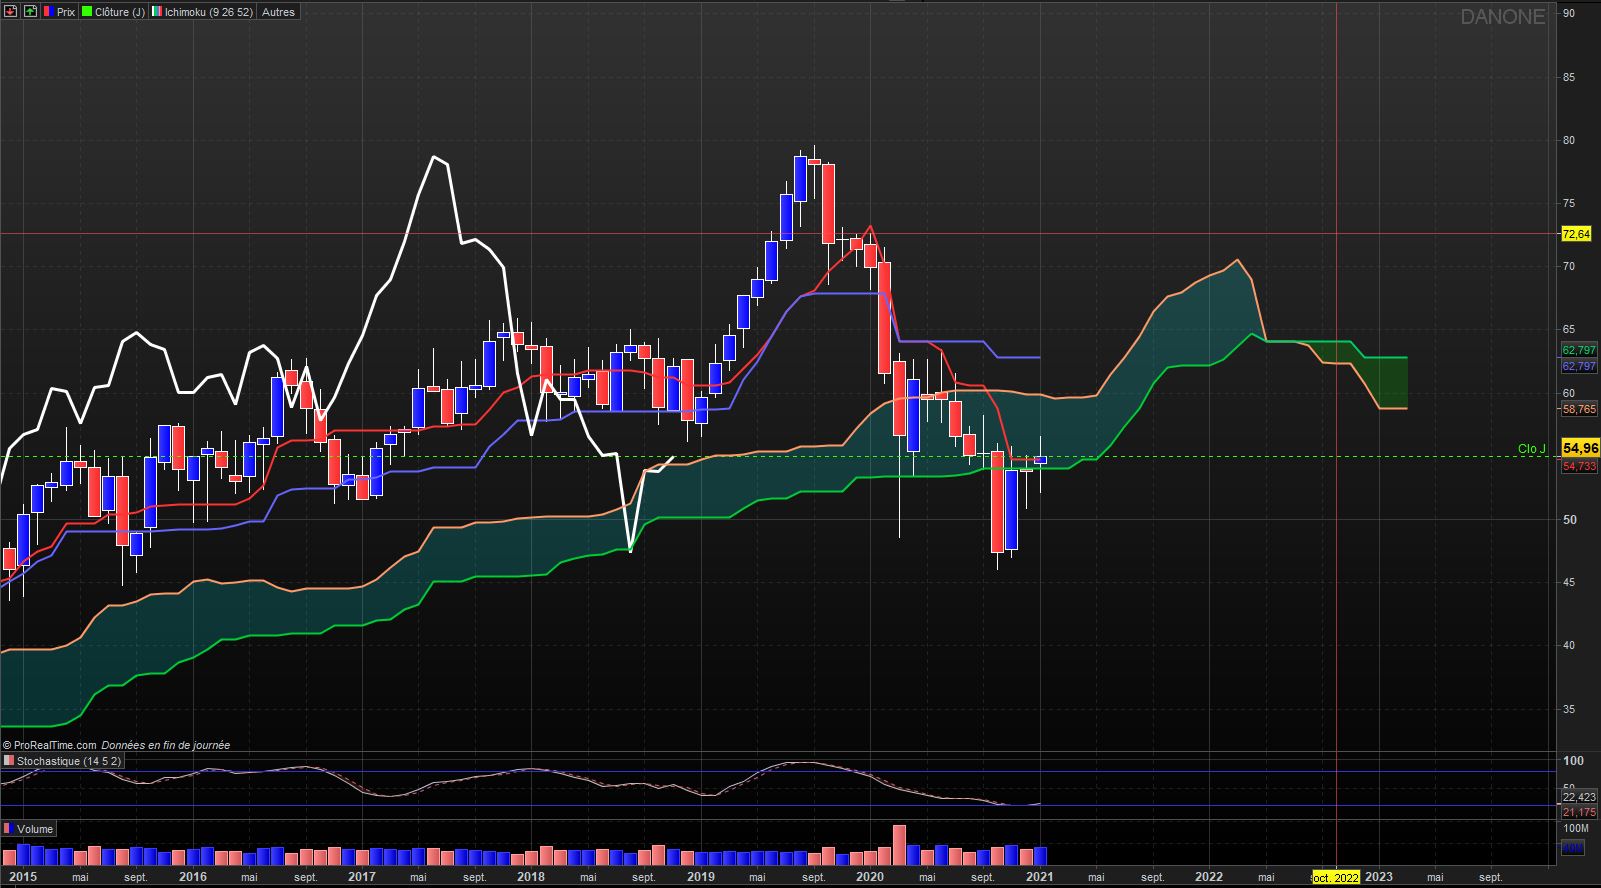Click the Volume label color icon
The width and height of the screenshot is (1601, 888).
[x=9, y=829]
